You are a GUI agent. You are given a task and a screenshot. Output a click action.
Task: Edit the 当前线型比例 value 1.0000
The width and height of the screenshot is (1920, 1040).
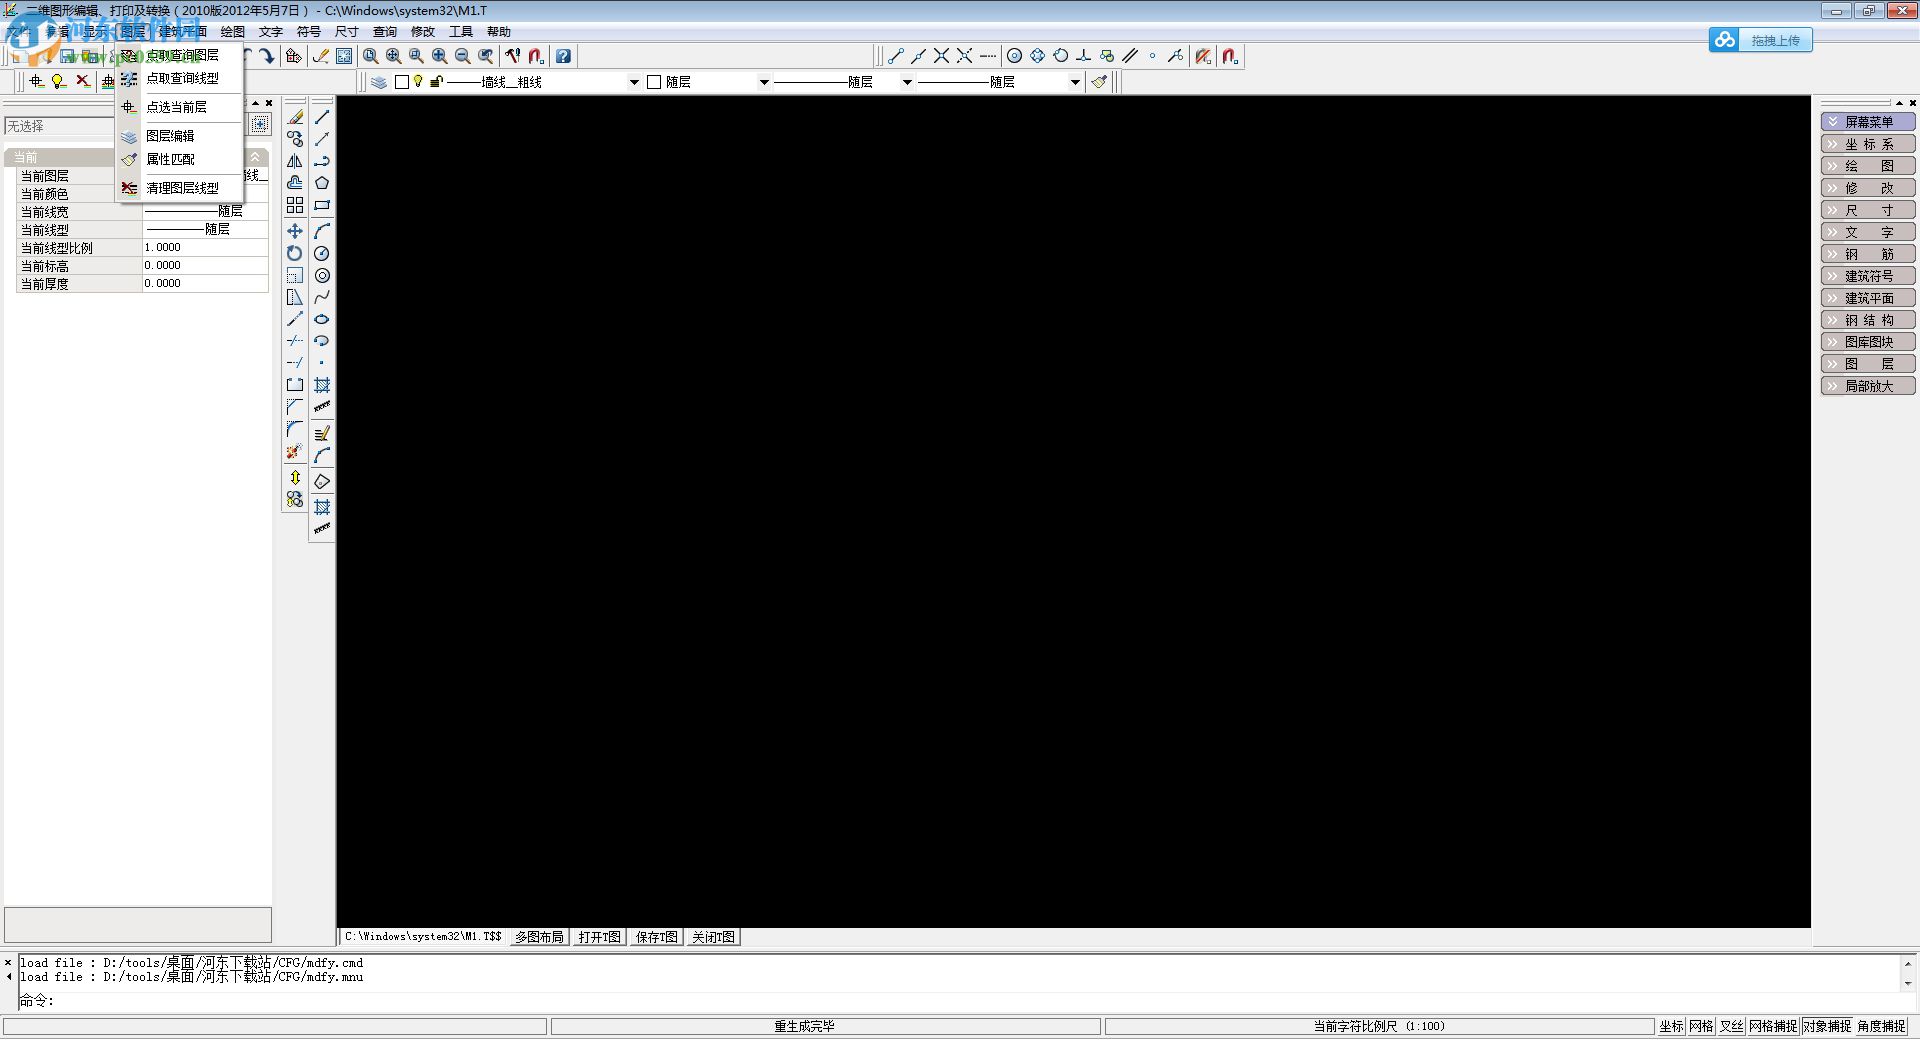click(x=205, y=247)
